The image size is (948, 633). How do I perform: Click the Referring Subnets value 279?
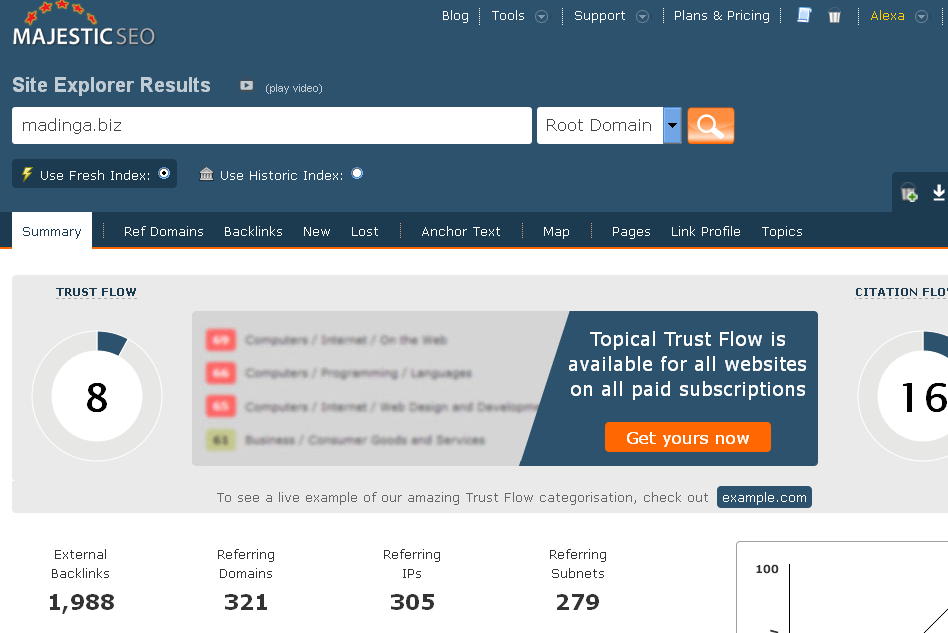577,602
